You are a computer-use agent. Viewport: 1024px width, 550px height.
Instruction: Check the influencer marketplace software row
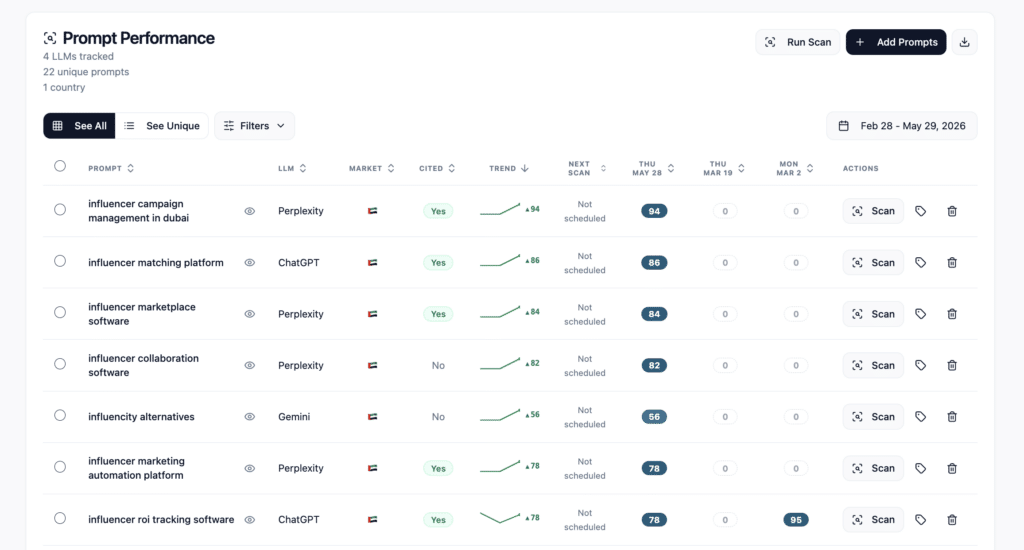(60, 312)
